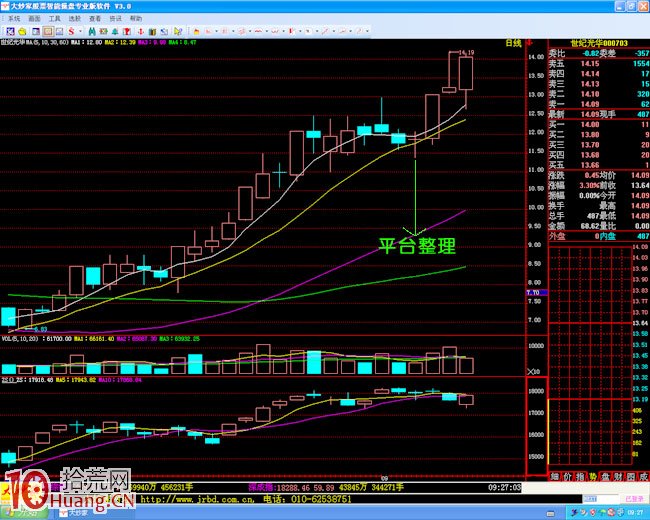Click the highlighted chart-window toolbar icon
The width and height of the screenshot is (650, 520).
pyautogui.click(x=48, y=31)
